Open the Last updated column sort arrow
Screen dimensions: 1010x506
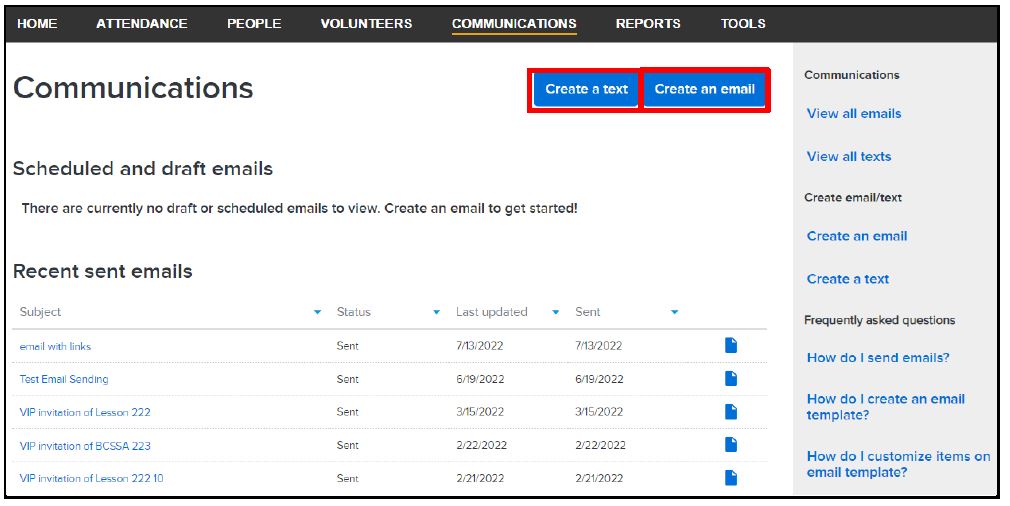tap(556, 313)
